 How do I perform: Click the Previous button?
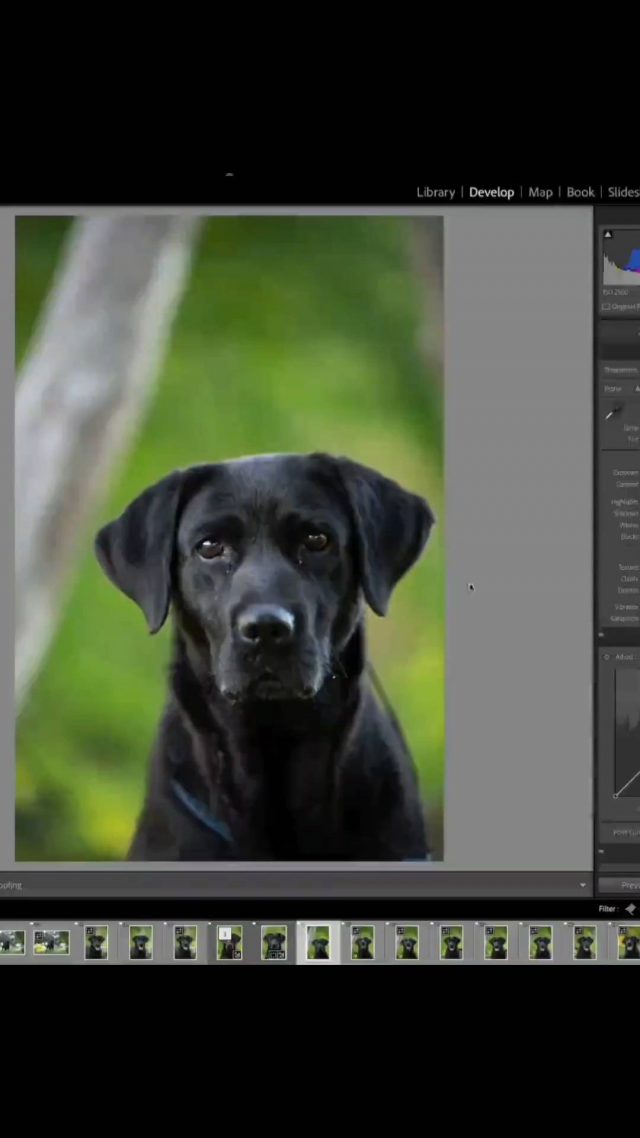620,885
